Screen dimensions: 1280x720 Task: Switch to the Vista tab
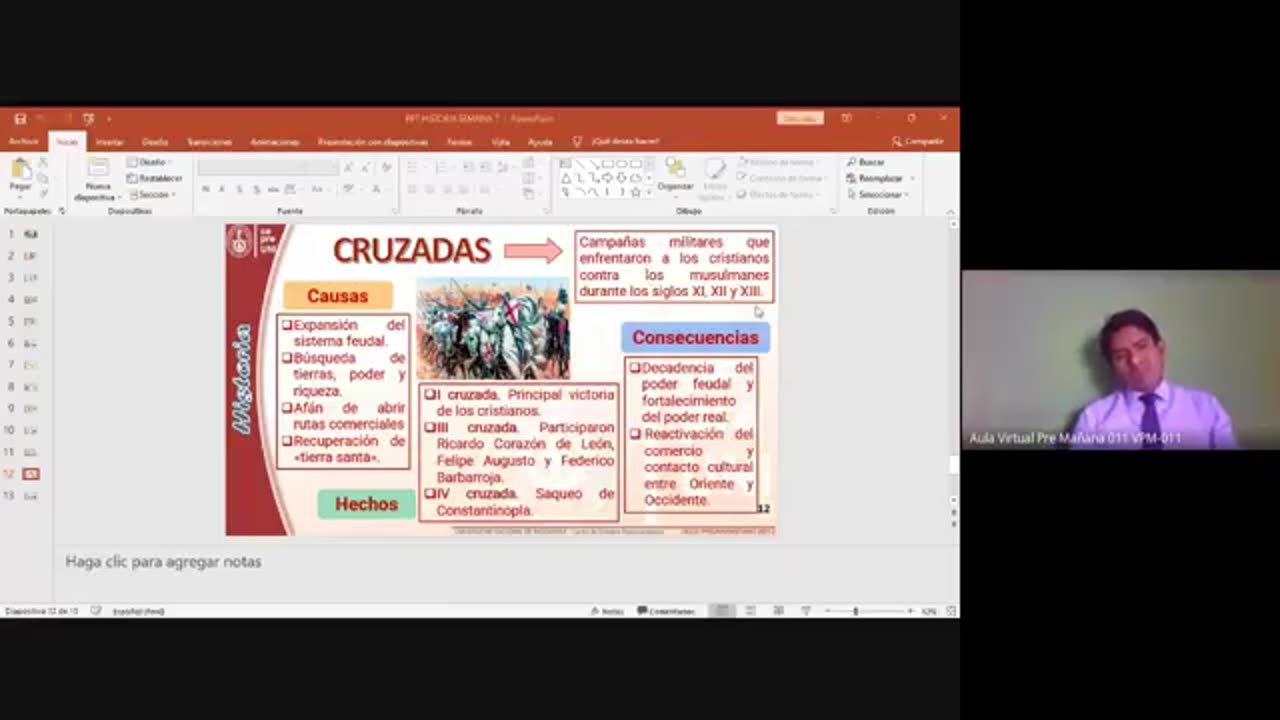pyautogui.click(x=500, y=141)
